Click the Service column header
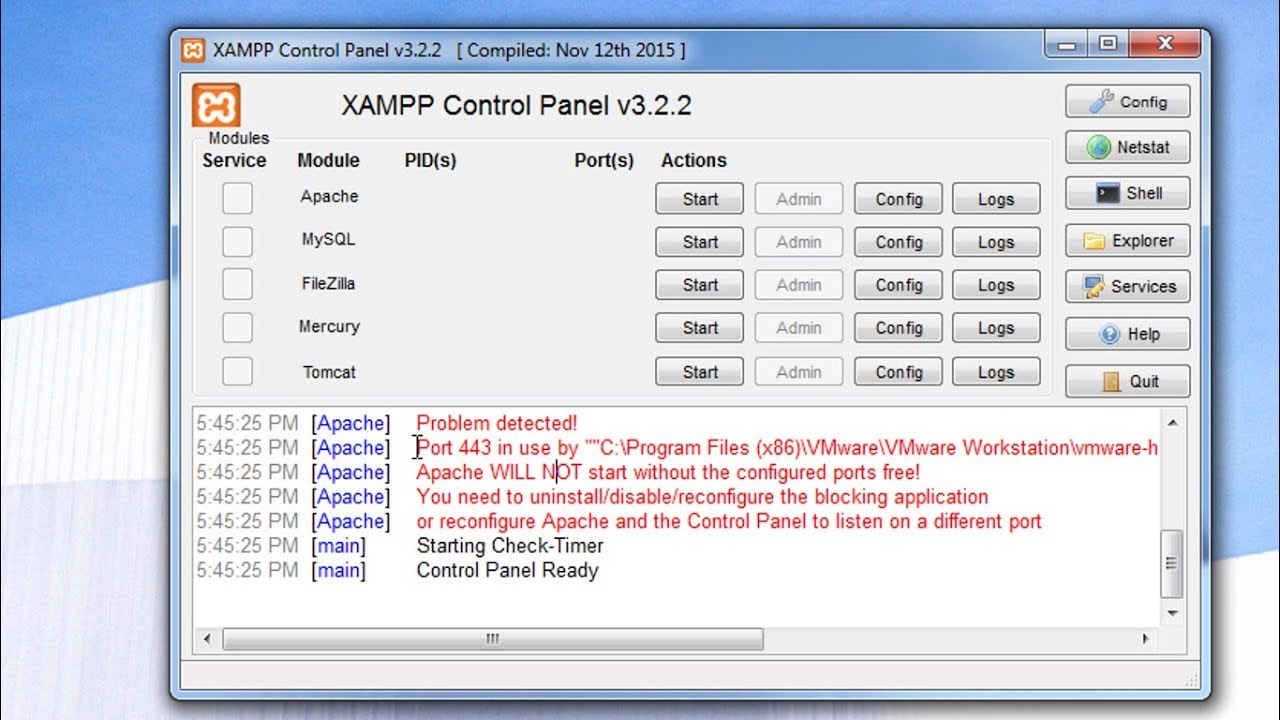 [x=234, y=160]
